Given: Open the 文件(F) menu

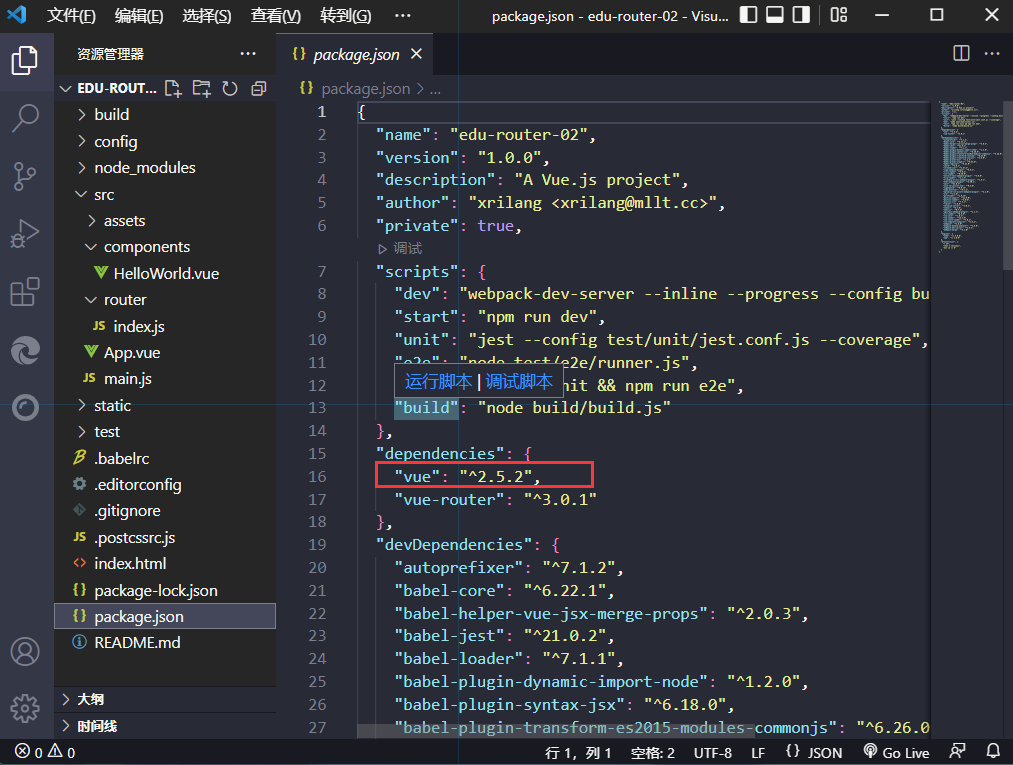Looking at the screenshot, I should (72, 16).
